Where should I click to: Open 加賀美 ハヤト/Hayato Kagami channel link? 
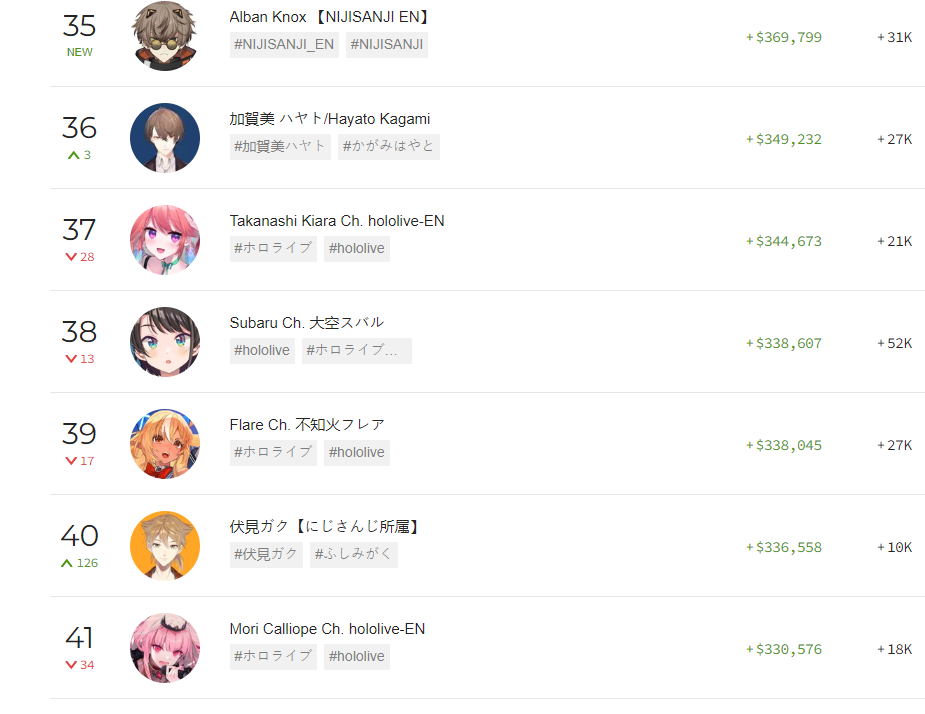[x=330, y=119]
